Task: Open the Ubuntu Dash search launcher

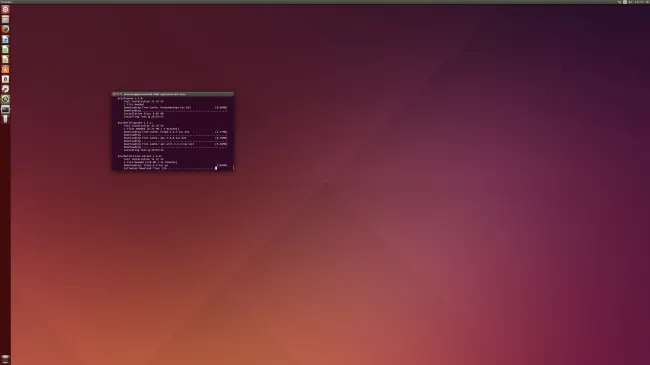Action: pos(5,9)
